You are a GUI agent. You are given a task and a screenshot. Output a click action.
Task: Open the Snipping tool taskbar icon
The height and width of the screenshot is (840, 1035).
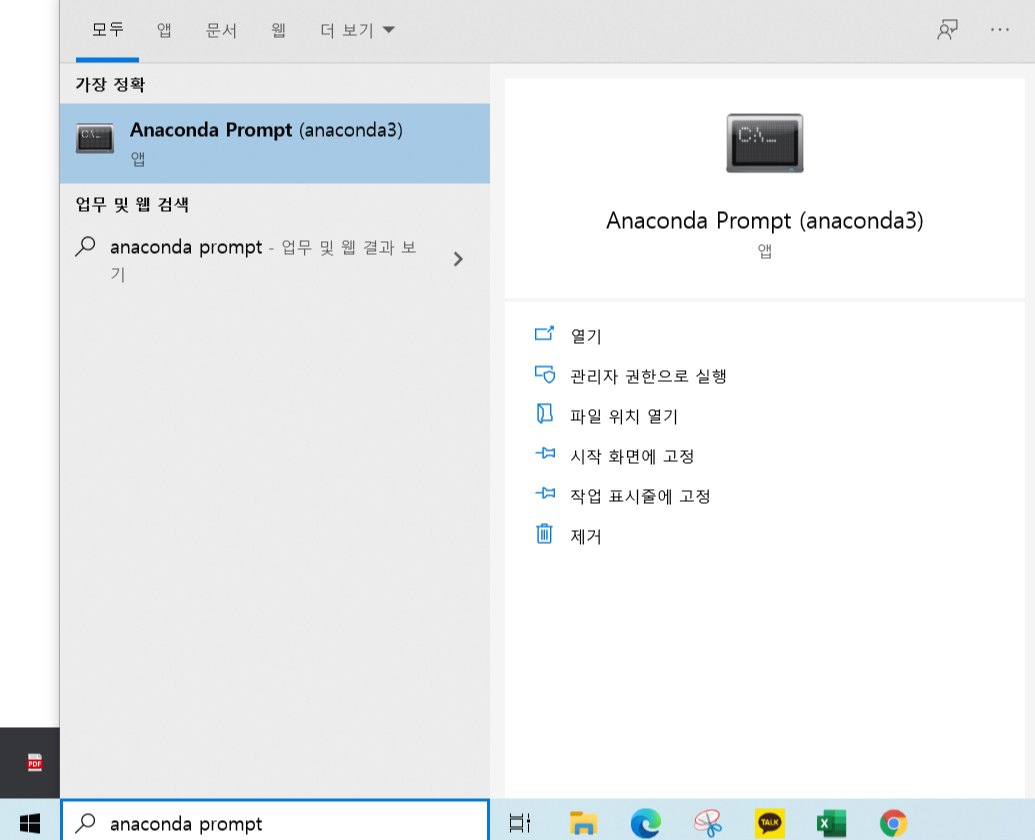tap(708, 823)
